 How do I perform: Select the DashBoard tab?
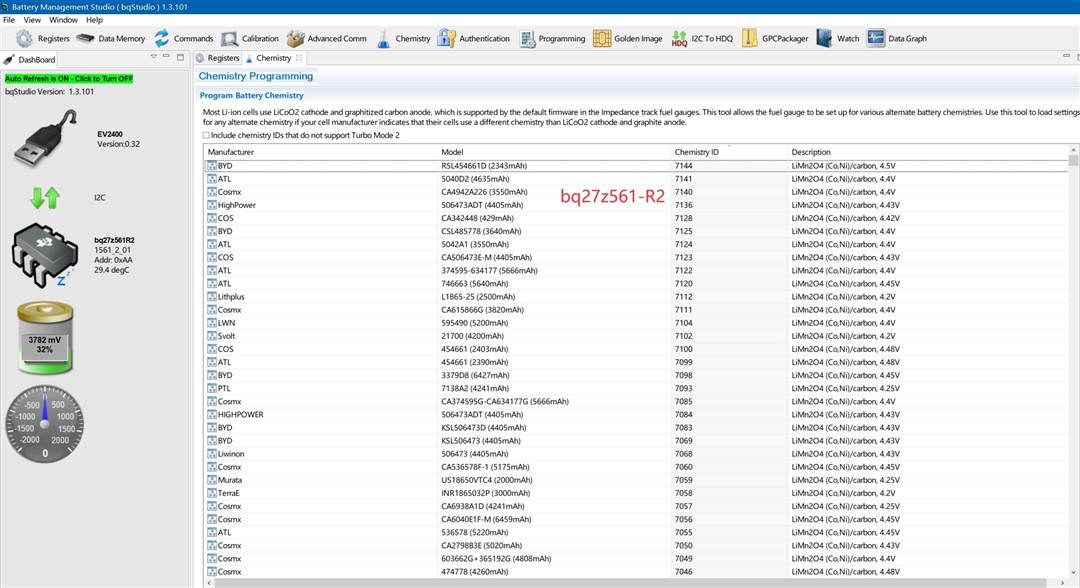[x=30, y=59]
